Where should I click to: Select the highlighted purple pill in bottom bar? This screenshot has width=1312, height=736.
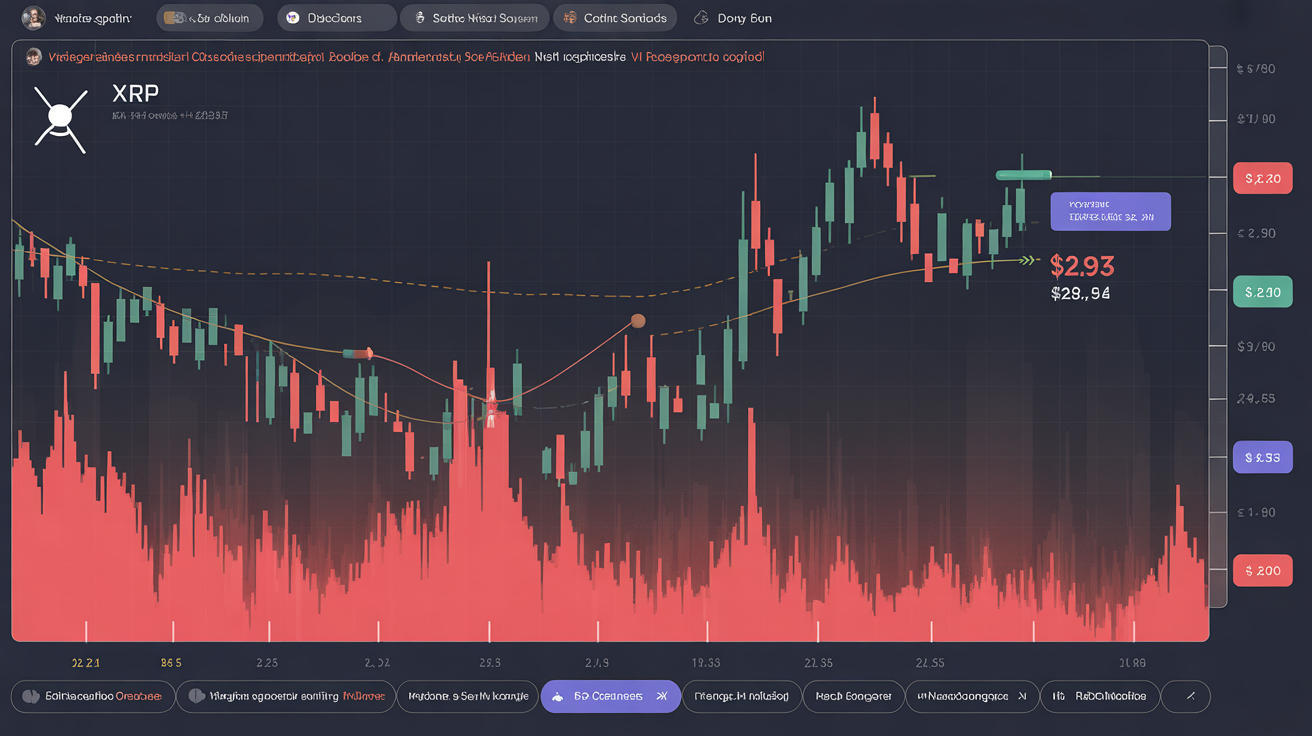pyautogui.click(x=610, y=696)
